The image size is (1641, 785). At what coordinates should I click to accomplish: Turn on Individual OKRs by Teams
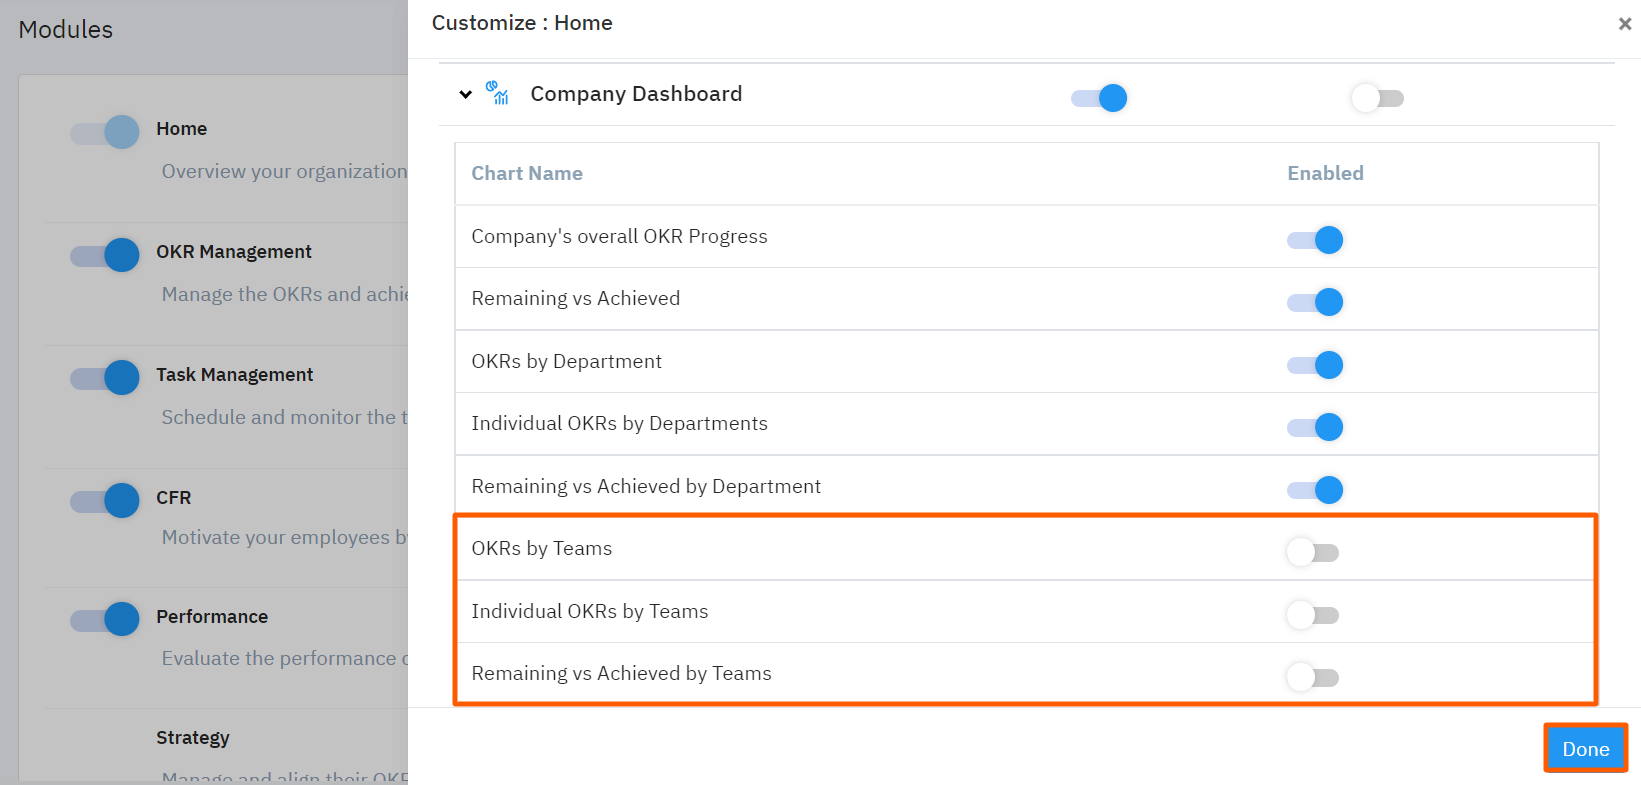(1313, 615)
